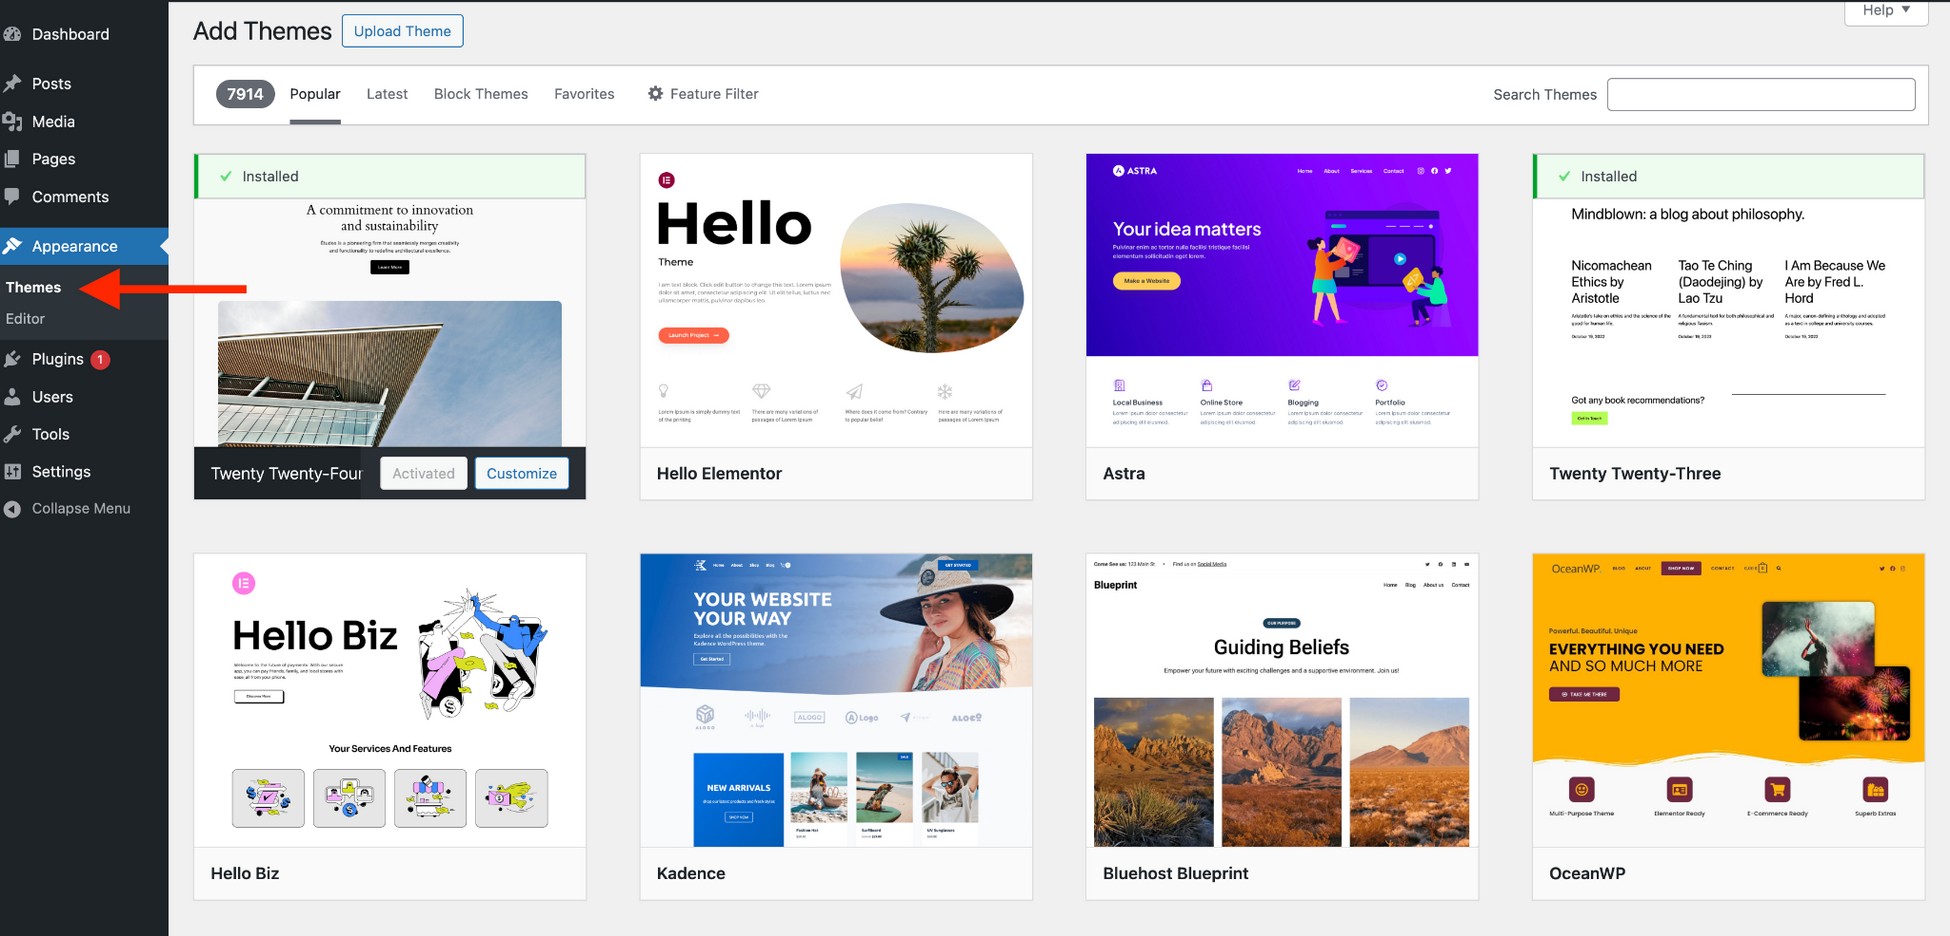Click the Pages icon in the sidebar
This screenshot has width=1950, height=936.
[x=14, y=158]
